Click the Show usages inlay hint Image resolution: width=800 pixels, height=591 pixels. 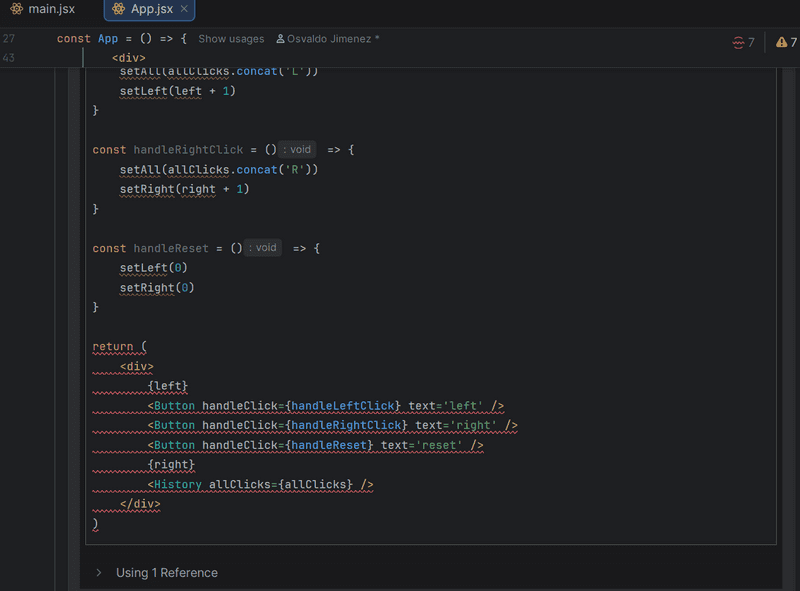(x=231, y=39)
